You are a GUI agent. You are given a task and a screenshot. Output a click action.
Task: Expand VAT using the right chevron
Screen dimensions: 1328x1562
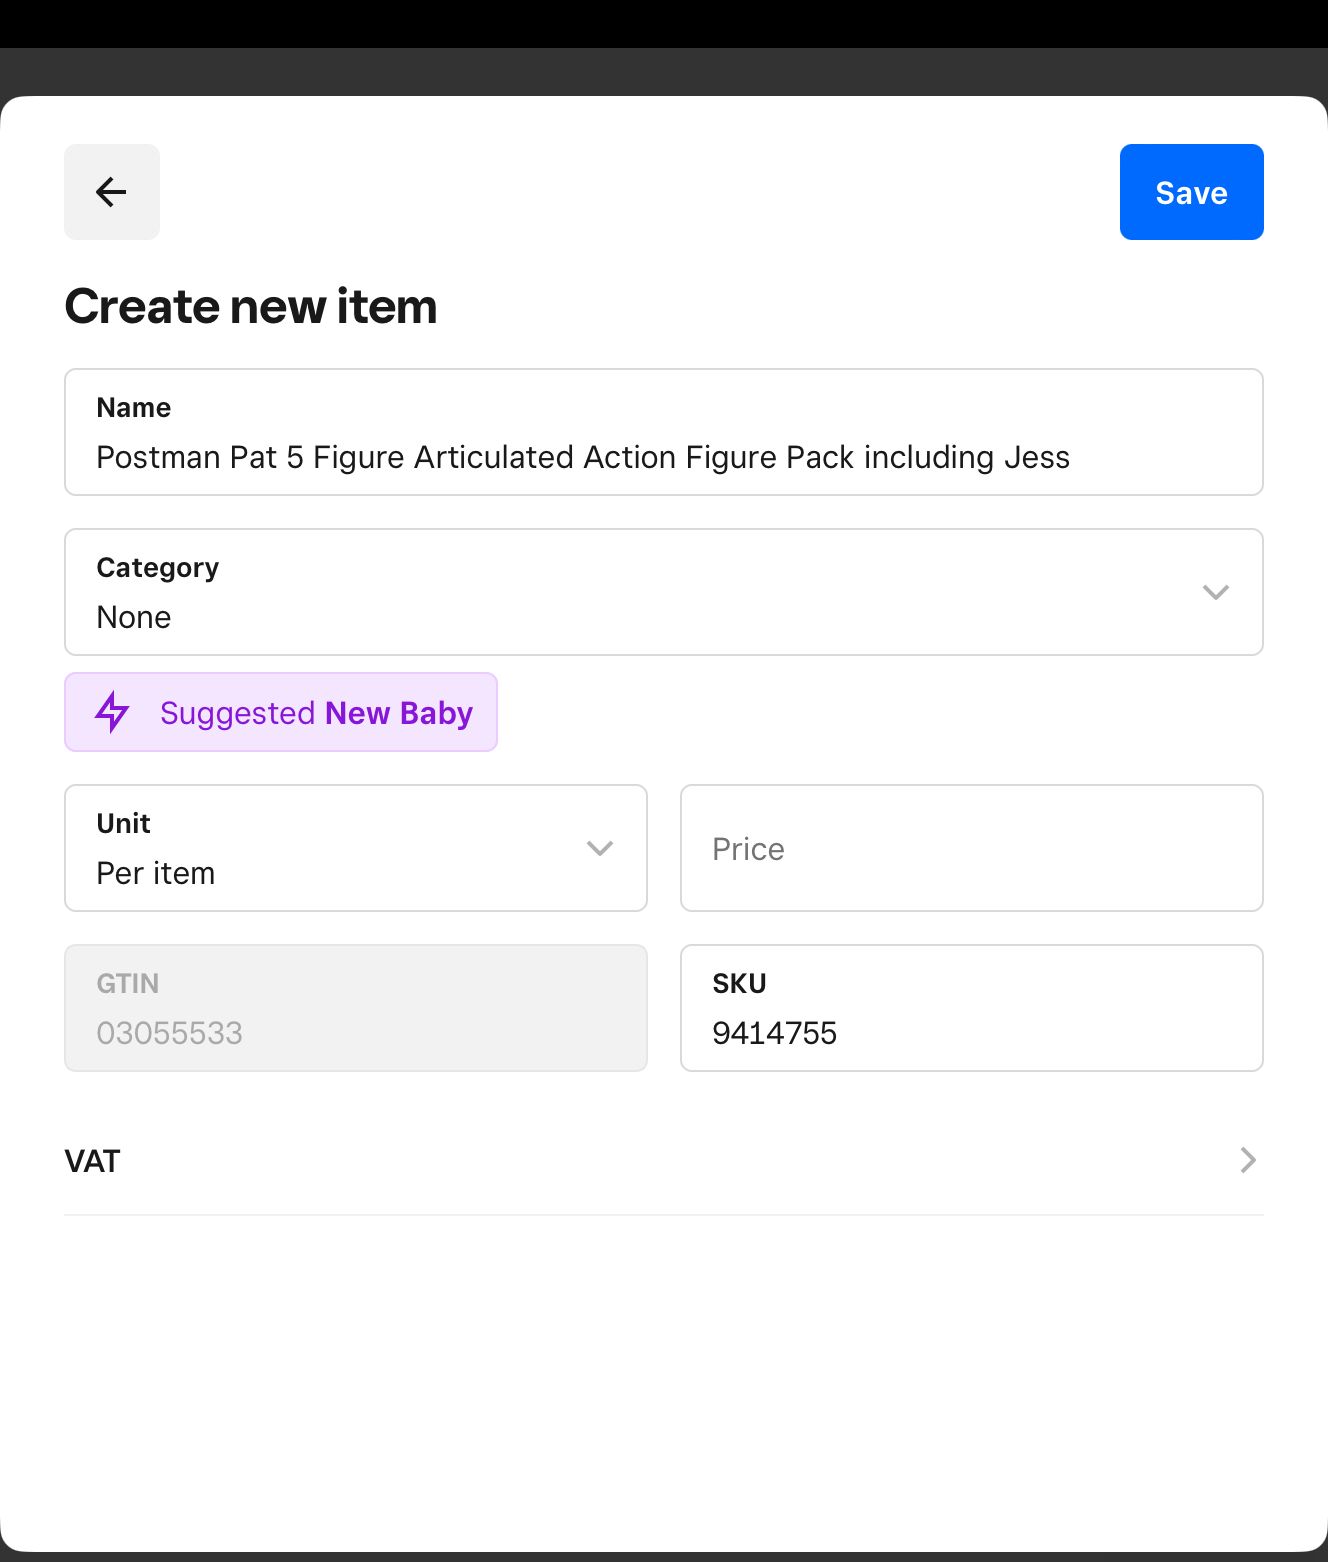tap(1247, 1160)
